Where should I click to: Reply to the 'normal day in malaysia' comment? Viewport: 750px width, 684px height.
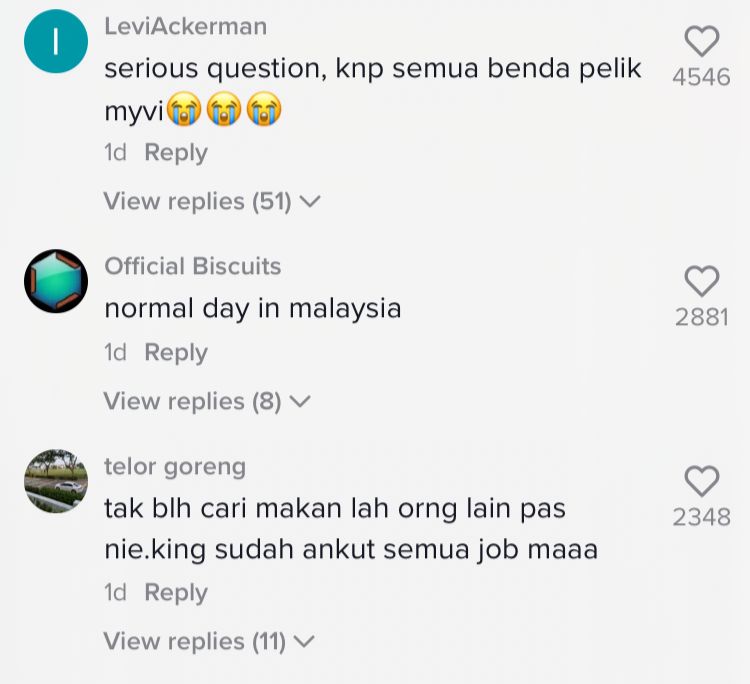(x=176, y=353)
